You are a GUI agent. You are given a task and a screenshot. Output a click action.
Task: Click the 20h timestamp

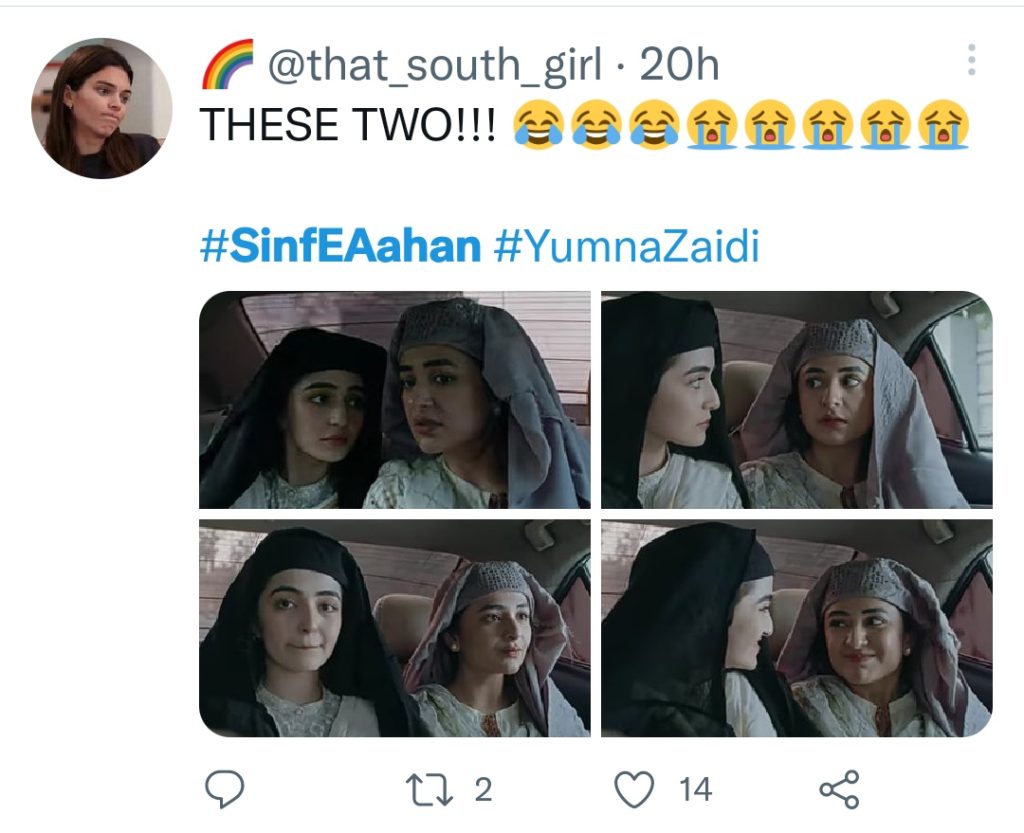point(679,65)
